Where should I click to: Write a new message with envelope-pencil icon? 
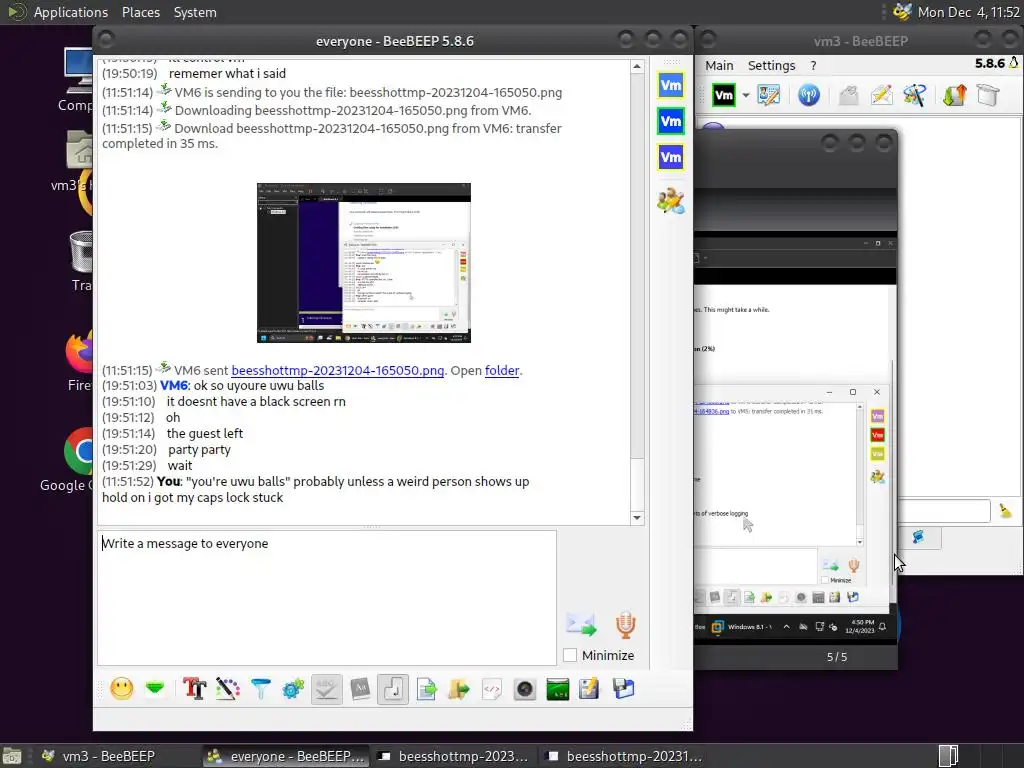coord(881,95)
